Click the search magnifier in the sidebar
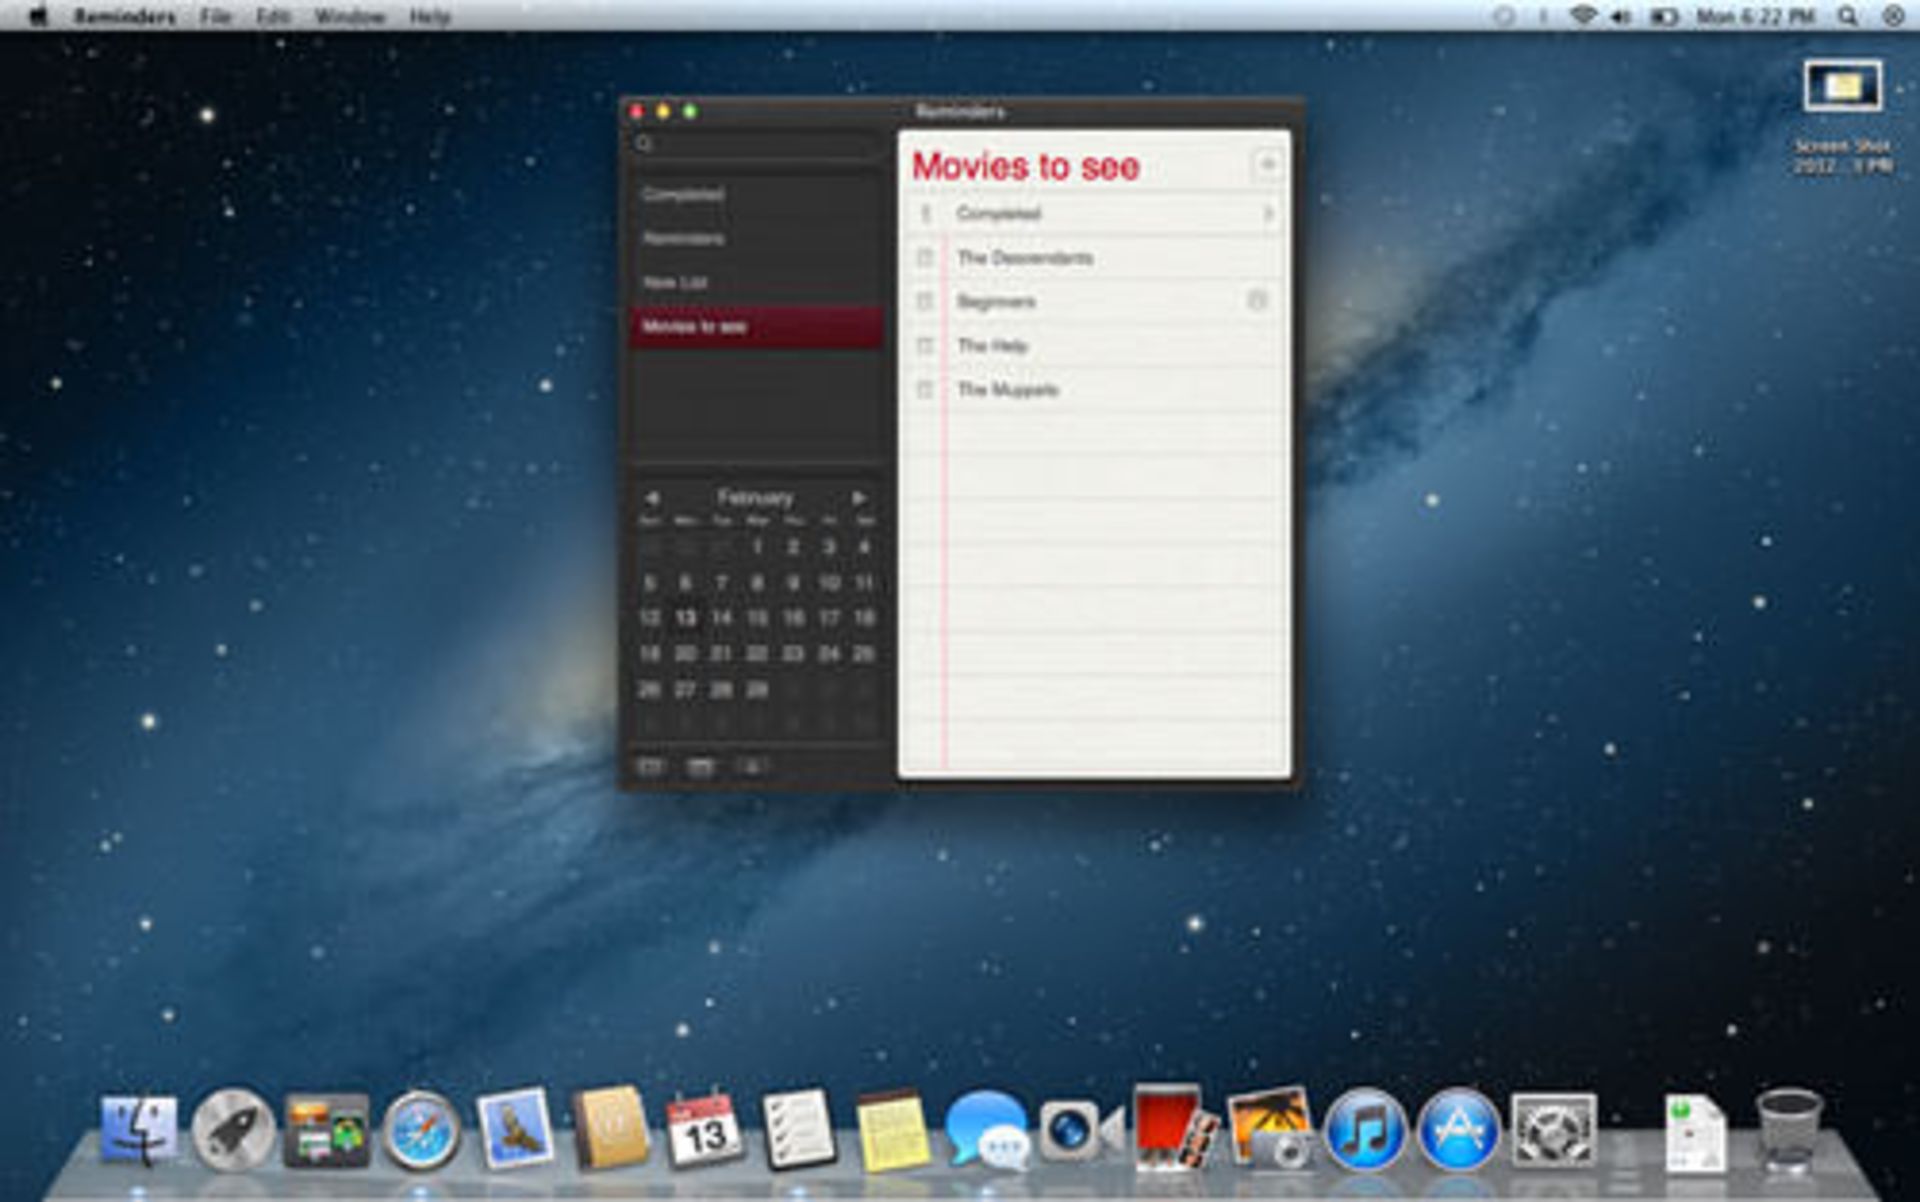The width and height of the screenshot is (1920, 1202). 643,145
